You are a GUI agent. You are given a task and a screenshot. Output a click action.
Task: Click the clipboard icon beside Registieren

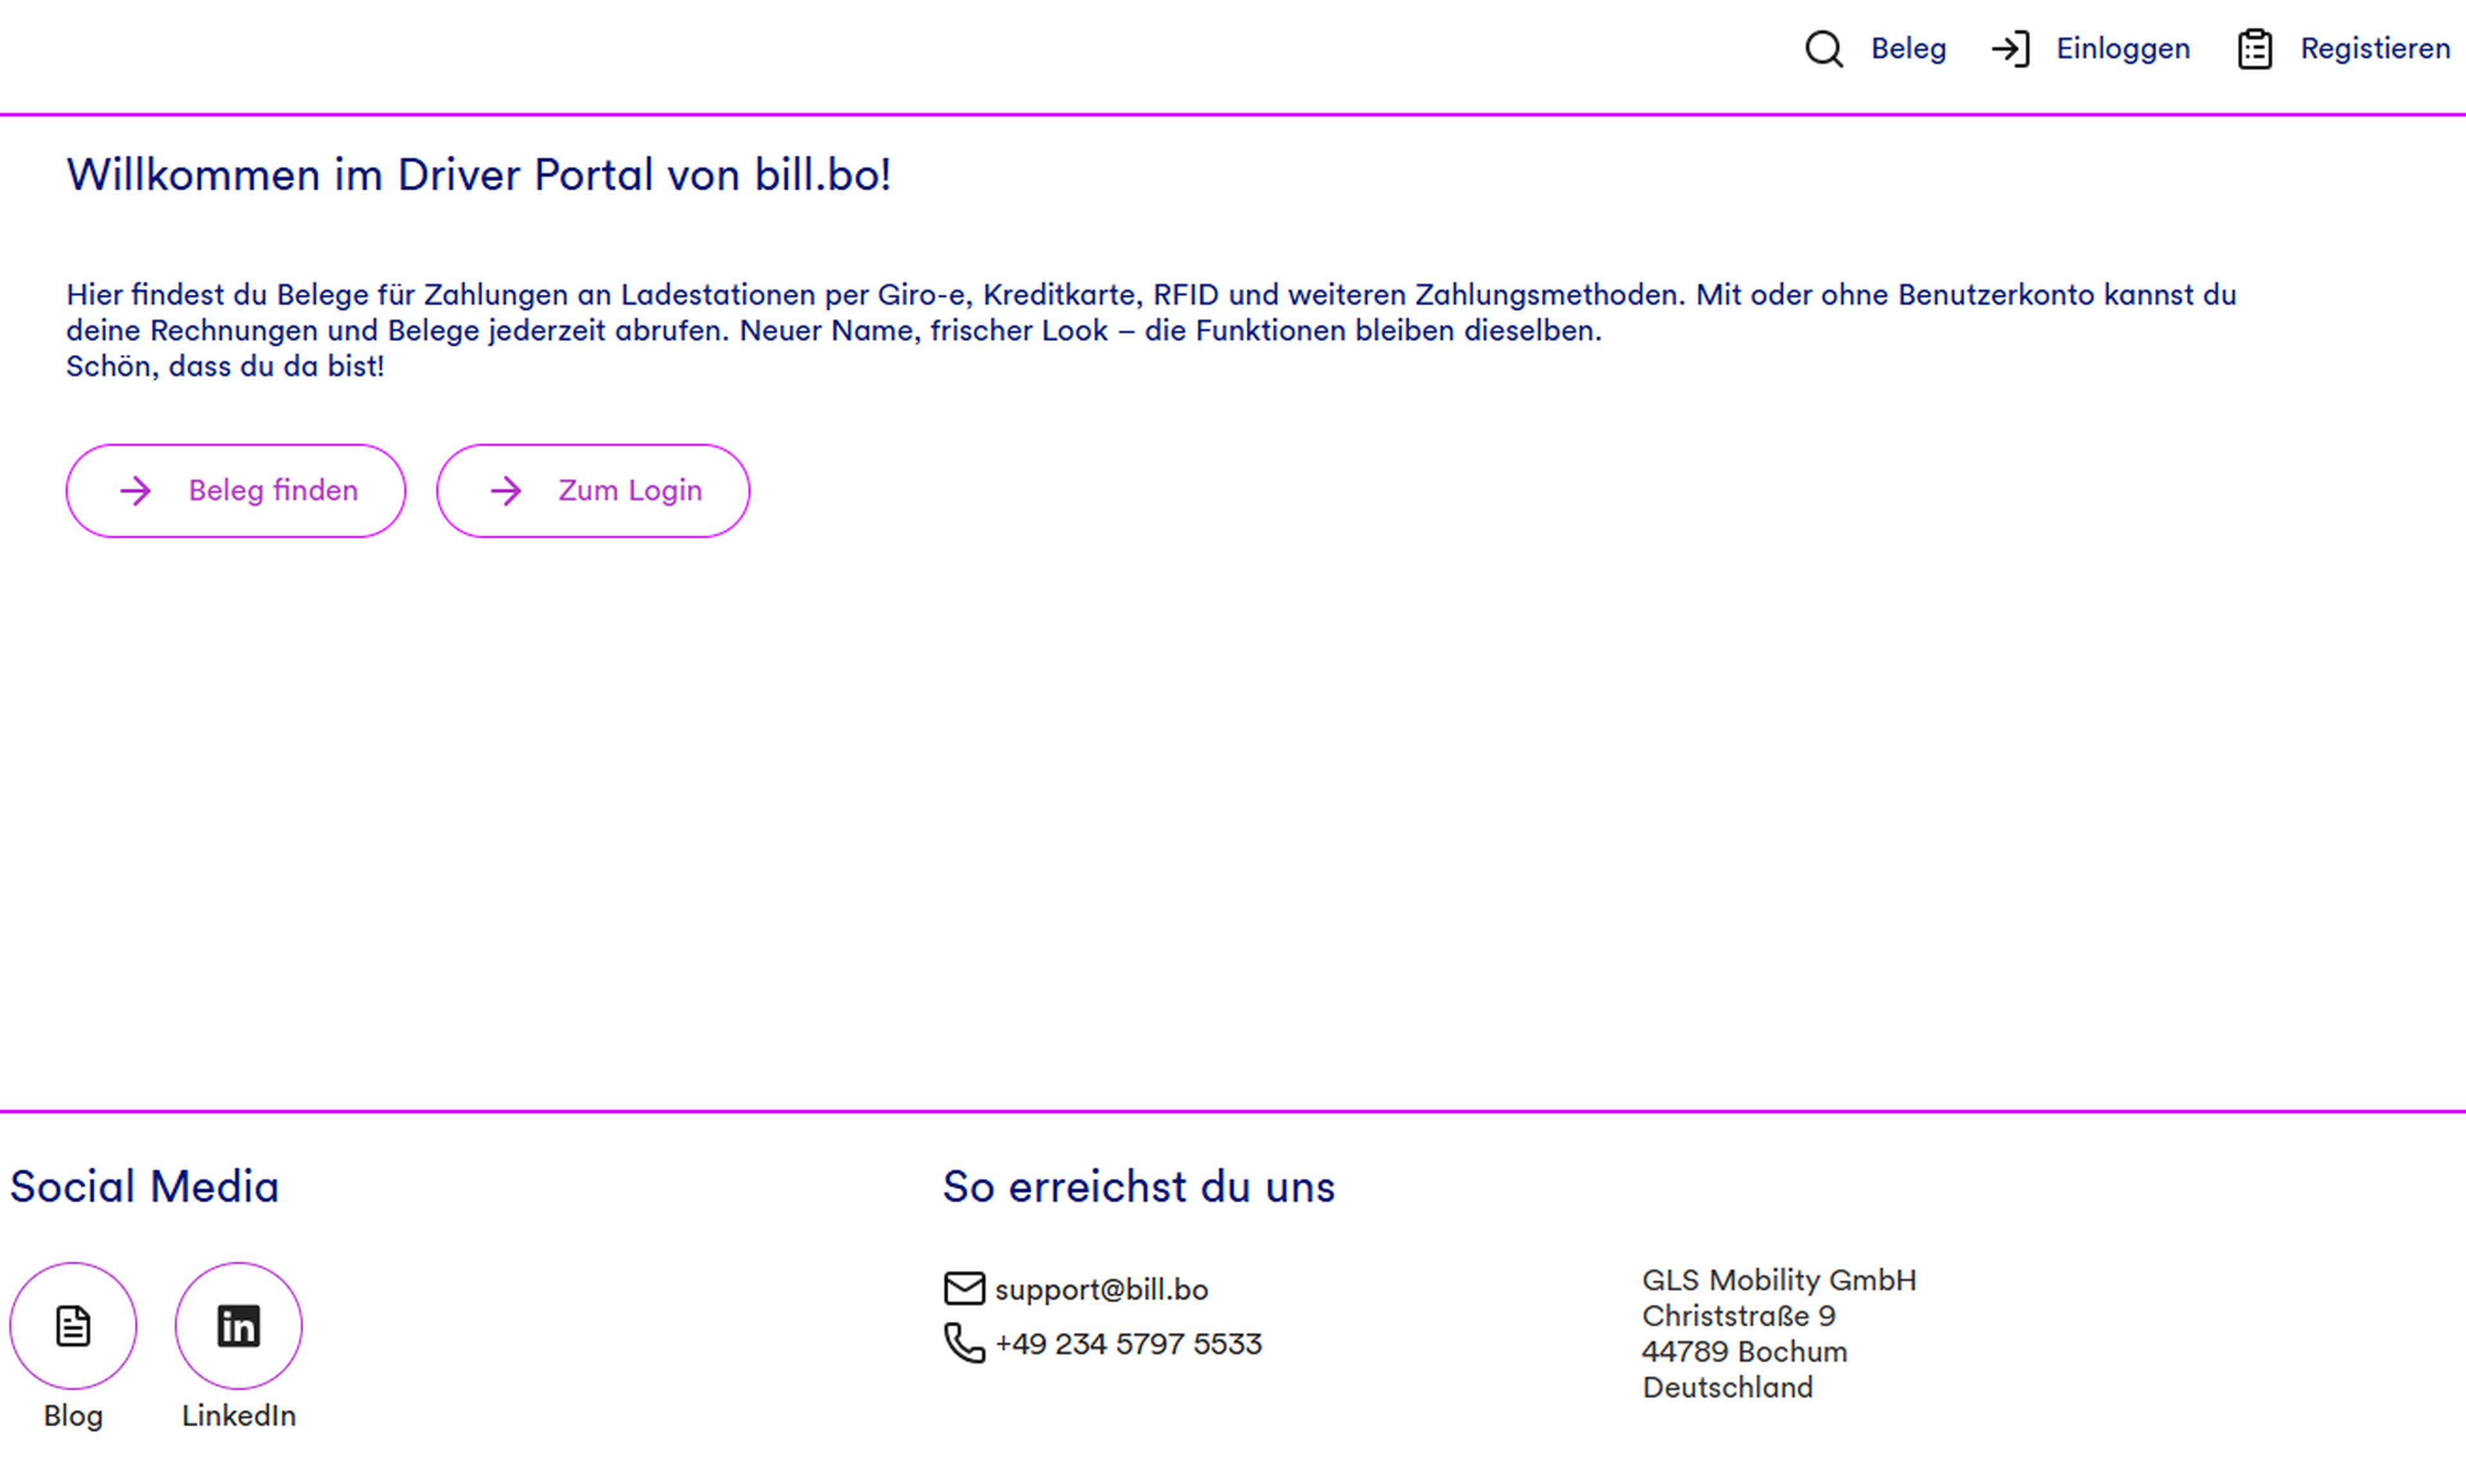2255,49
